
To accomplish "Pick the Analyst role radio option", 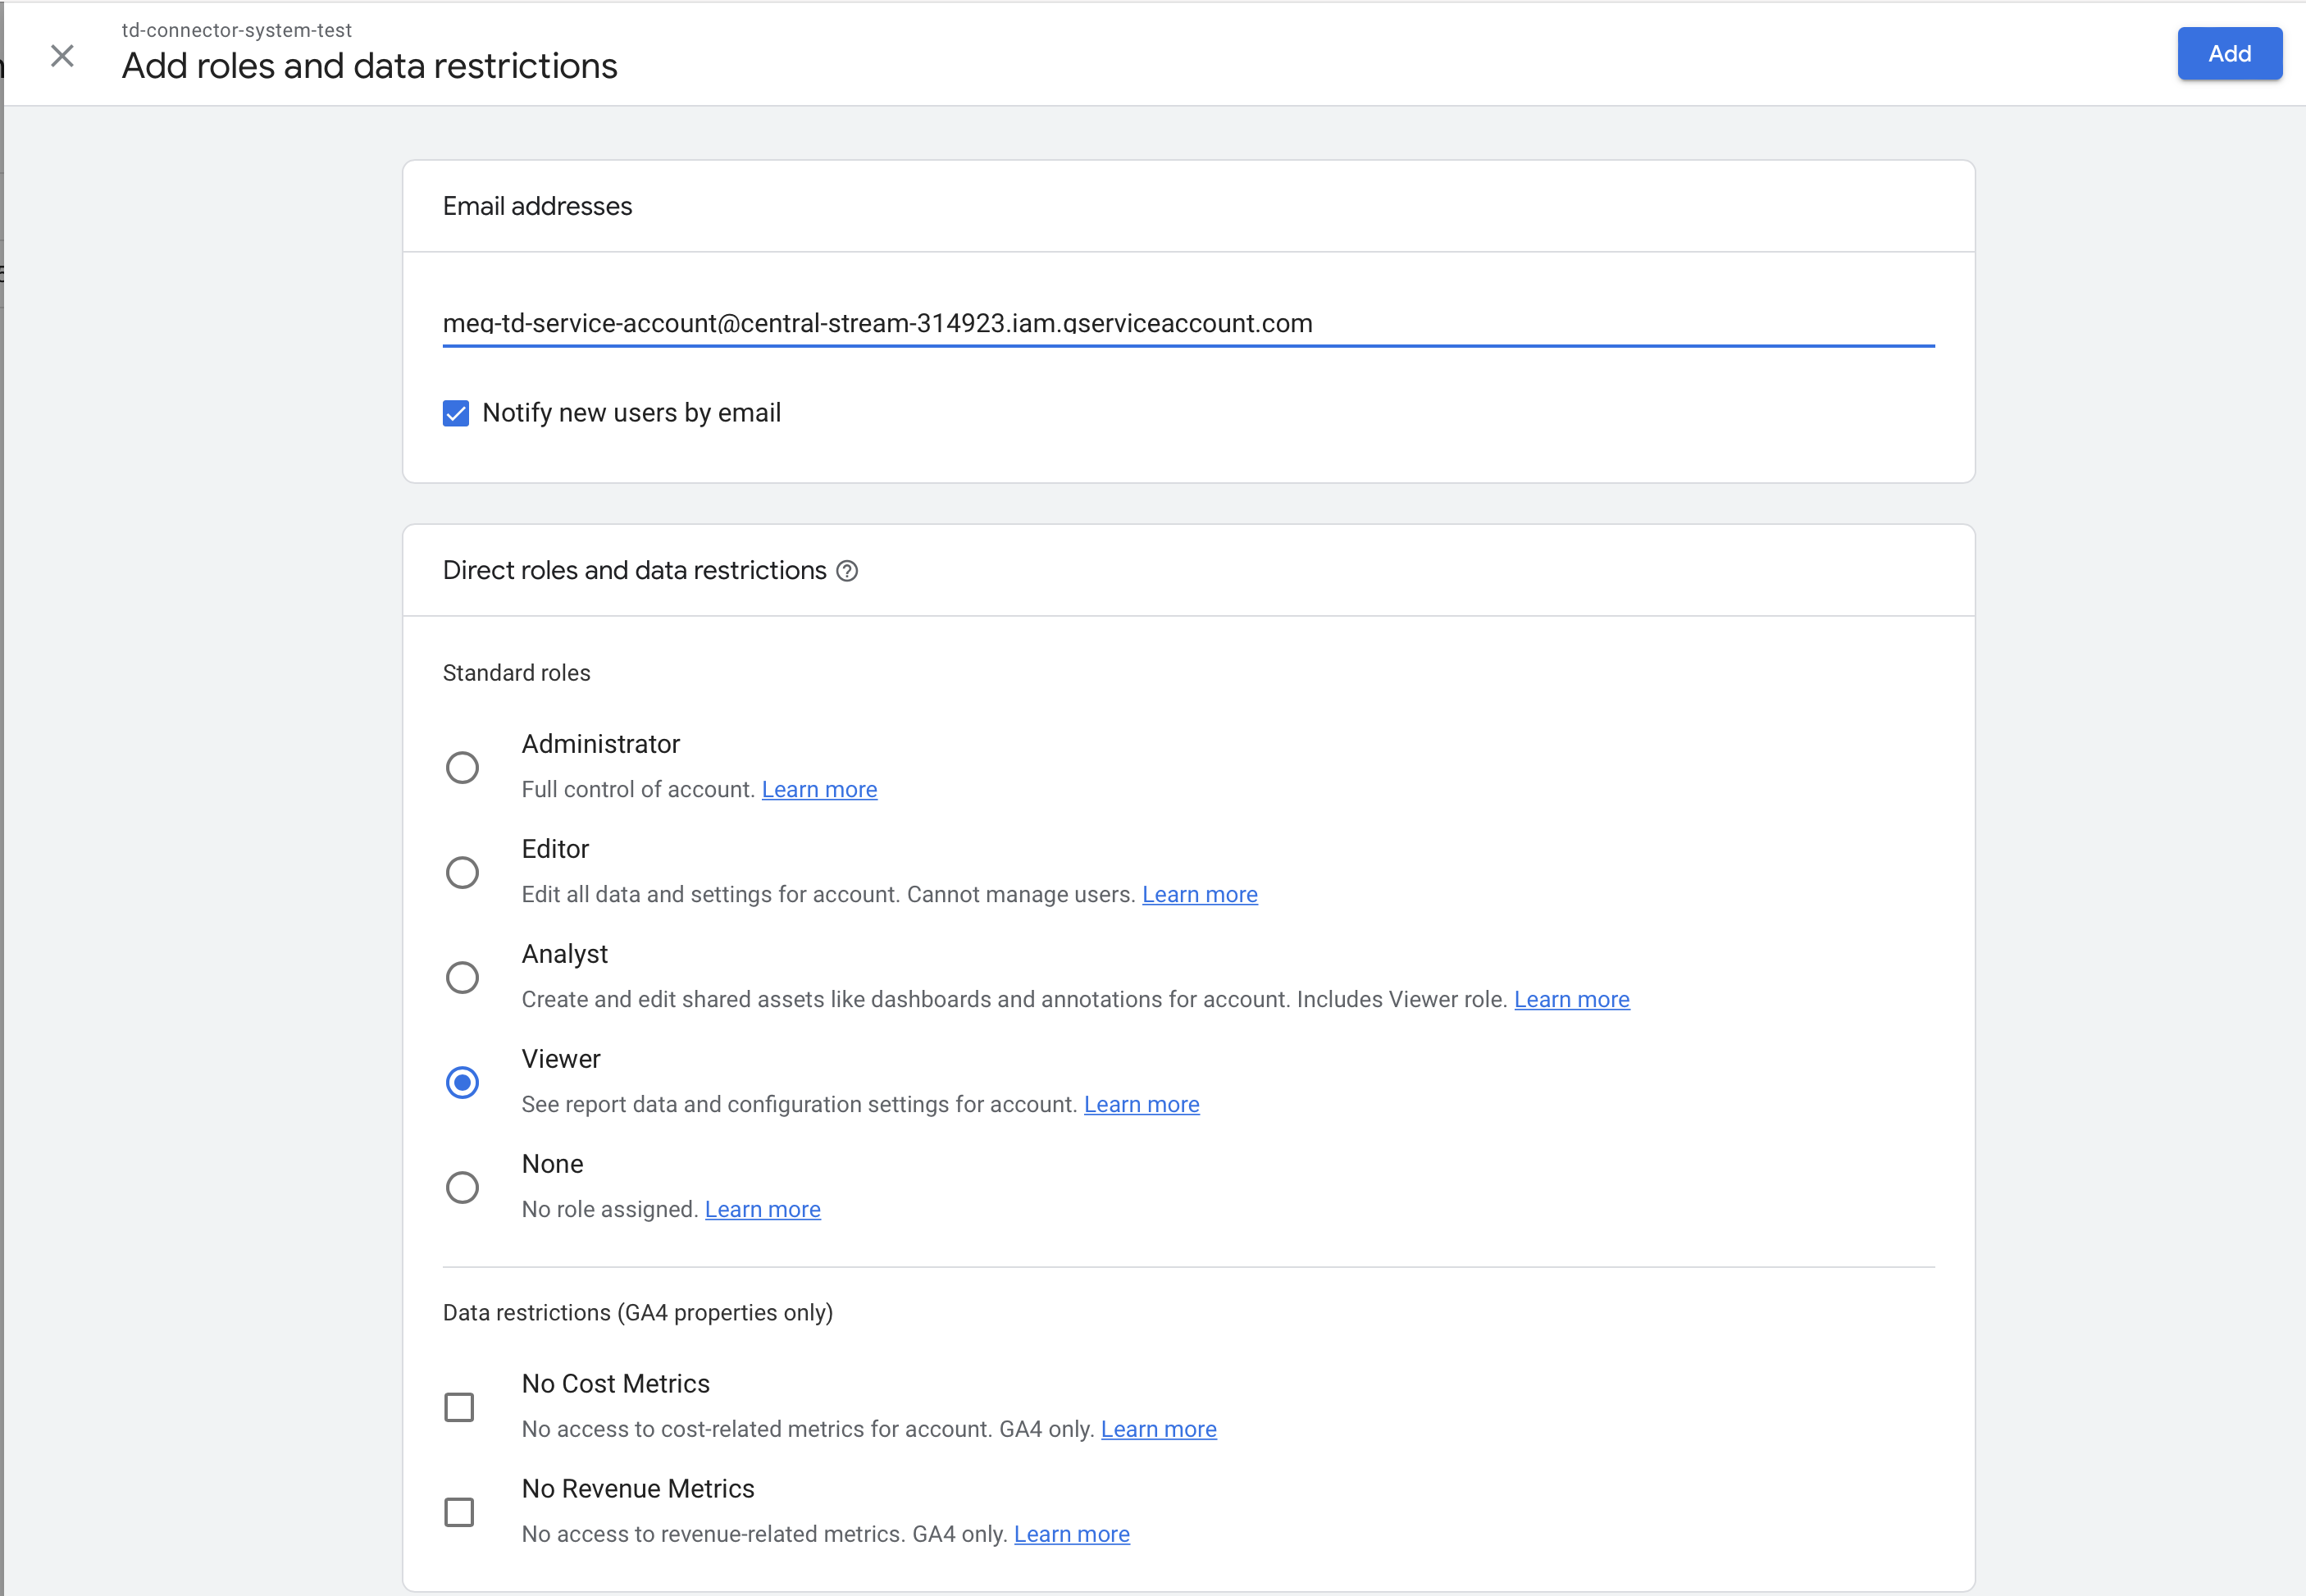I will point(462,978).
